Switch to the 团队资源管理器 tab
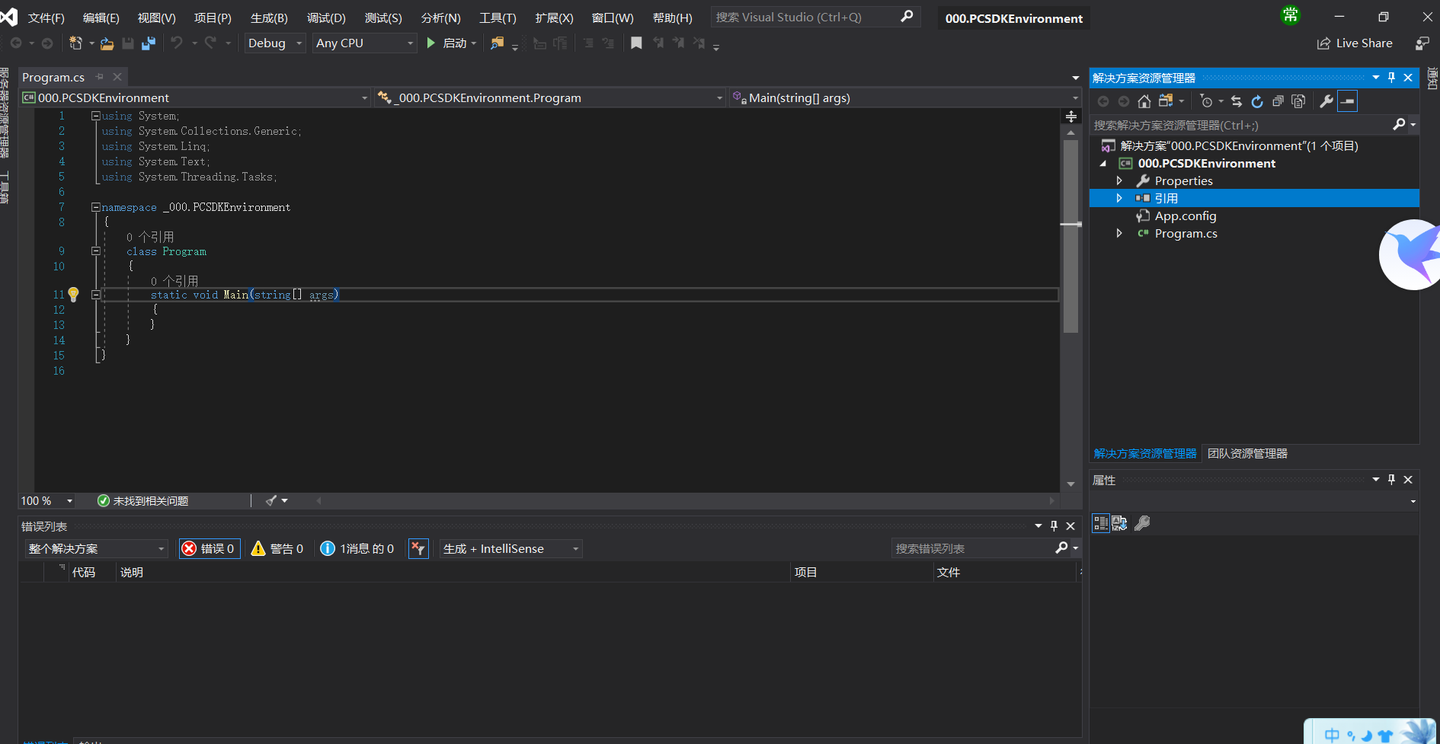Screen dimensions: 1440x744 (1247, 453)
